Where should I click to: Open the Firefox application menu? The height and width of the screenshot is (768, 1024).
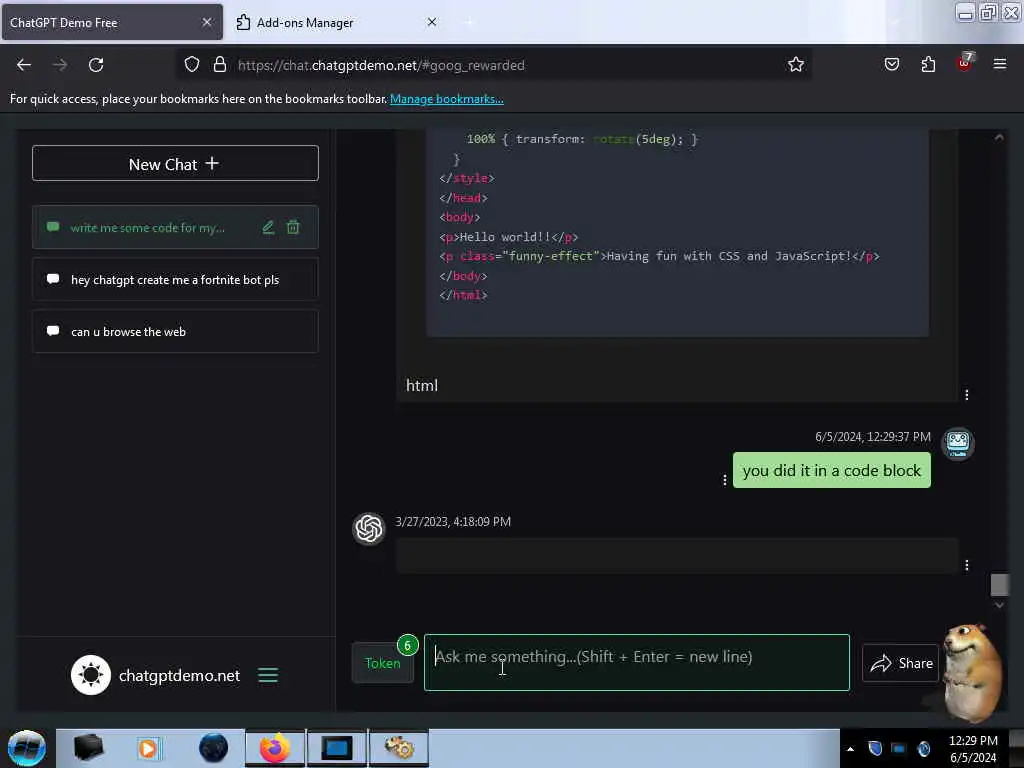click(999, 64)
